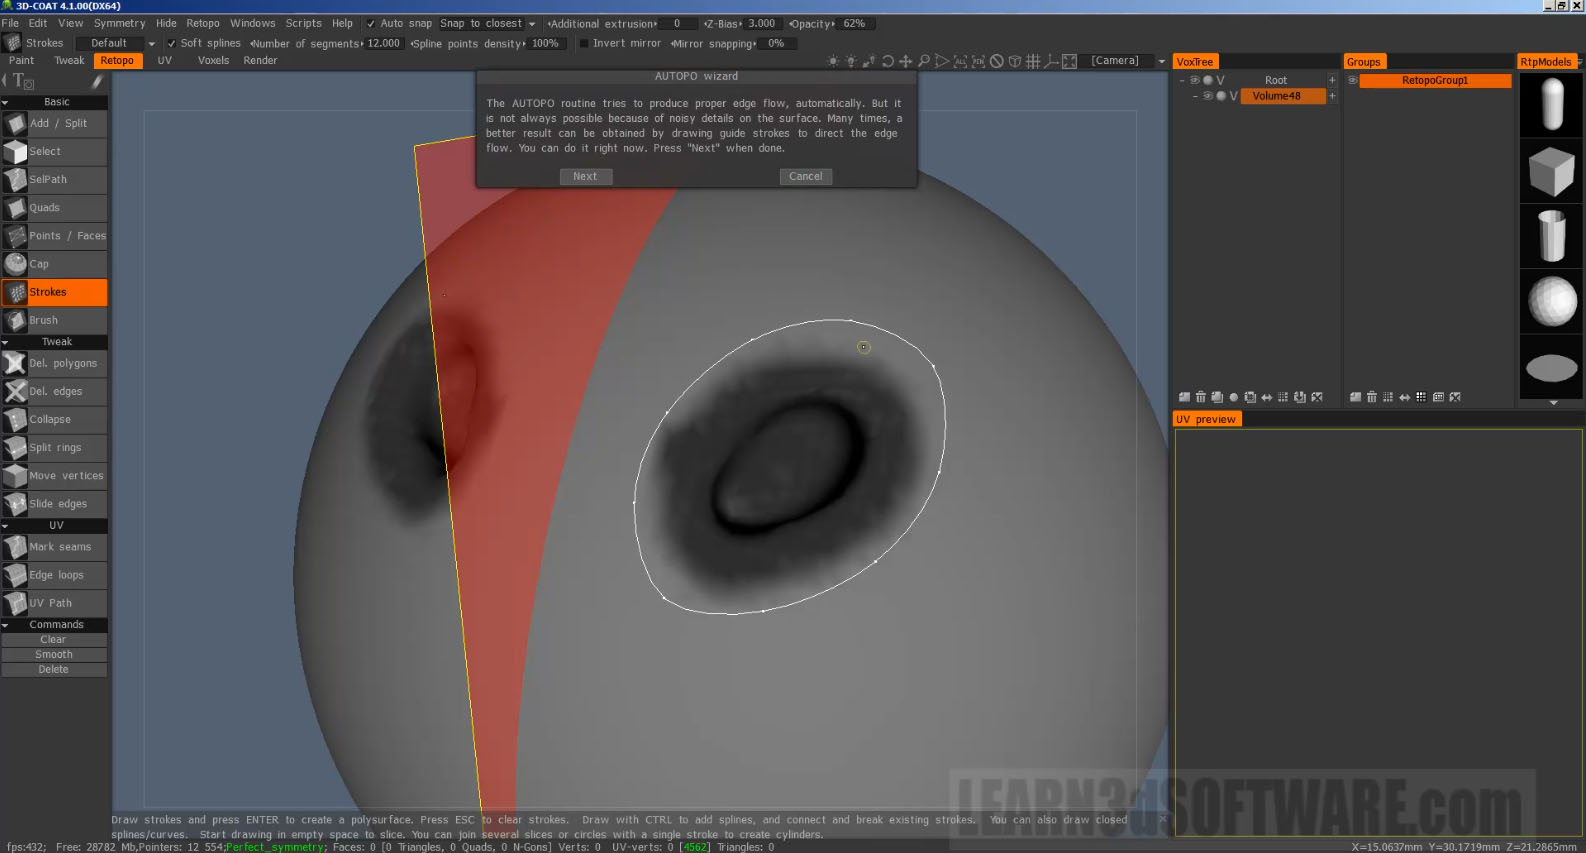Click the Select tool cube icon
Viewport: 1586px width, 853px height.
pyautogui.click(x=15, y=152)
